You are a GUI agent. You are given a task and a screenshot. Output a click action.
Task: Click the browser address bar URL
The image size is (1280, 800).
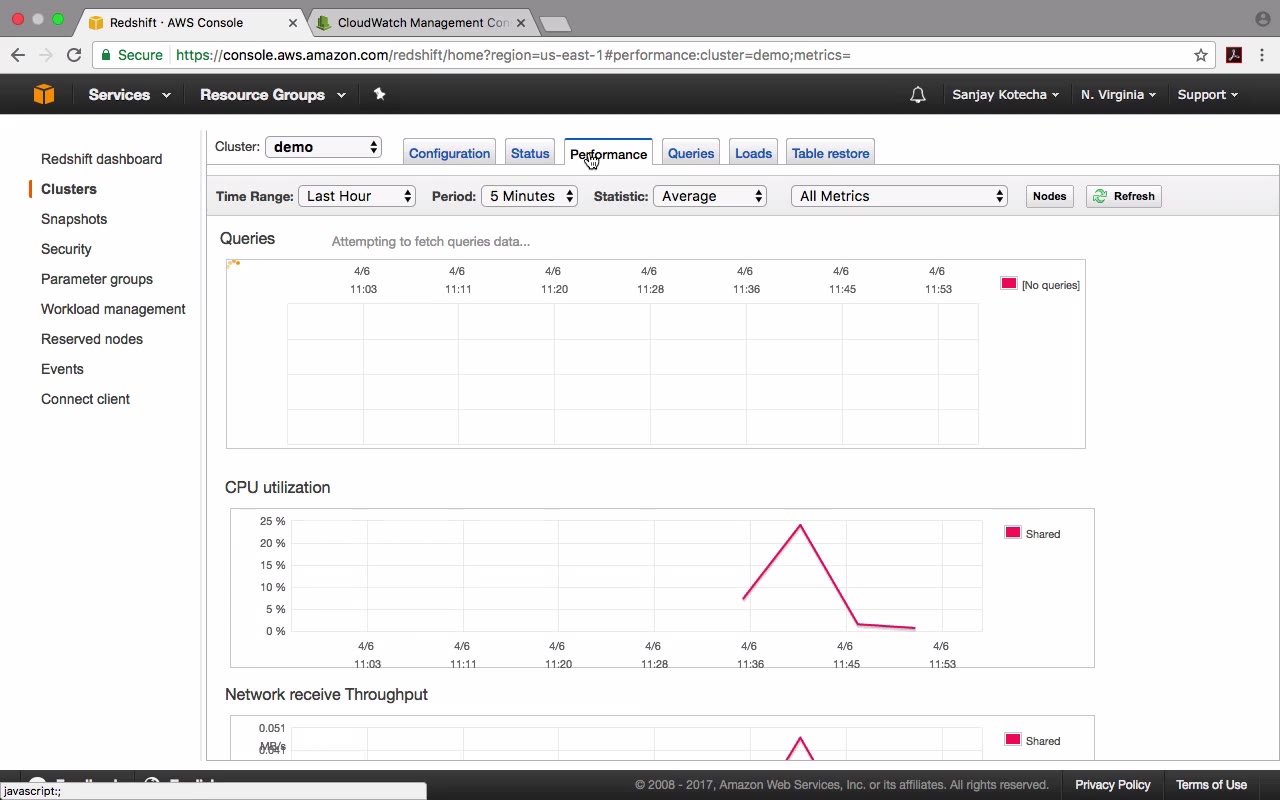513,55
